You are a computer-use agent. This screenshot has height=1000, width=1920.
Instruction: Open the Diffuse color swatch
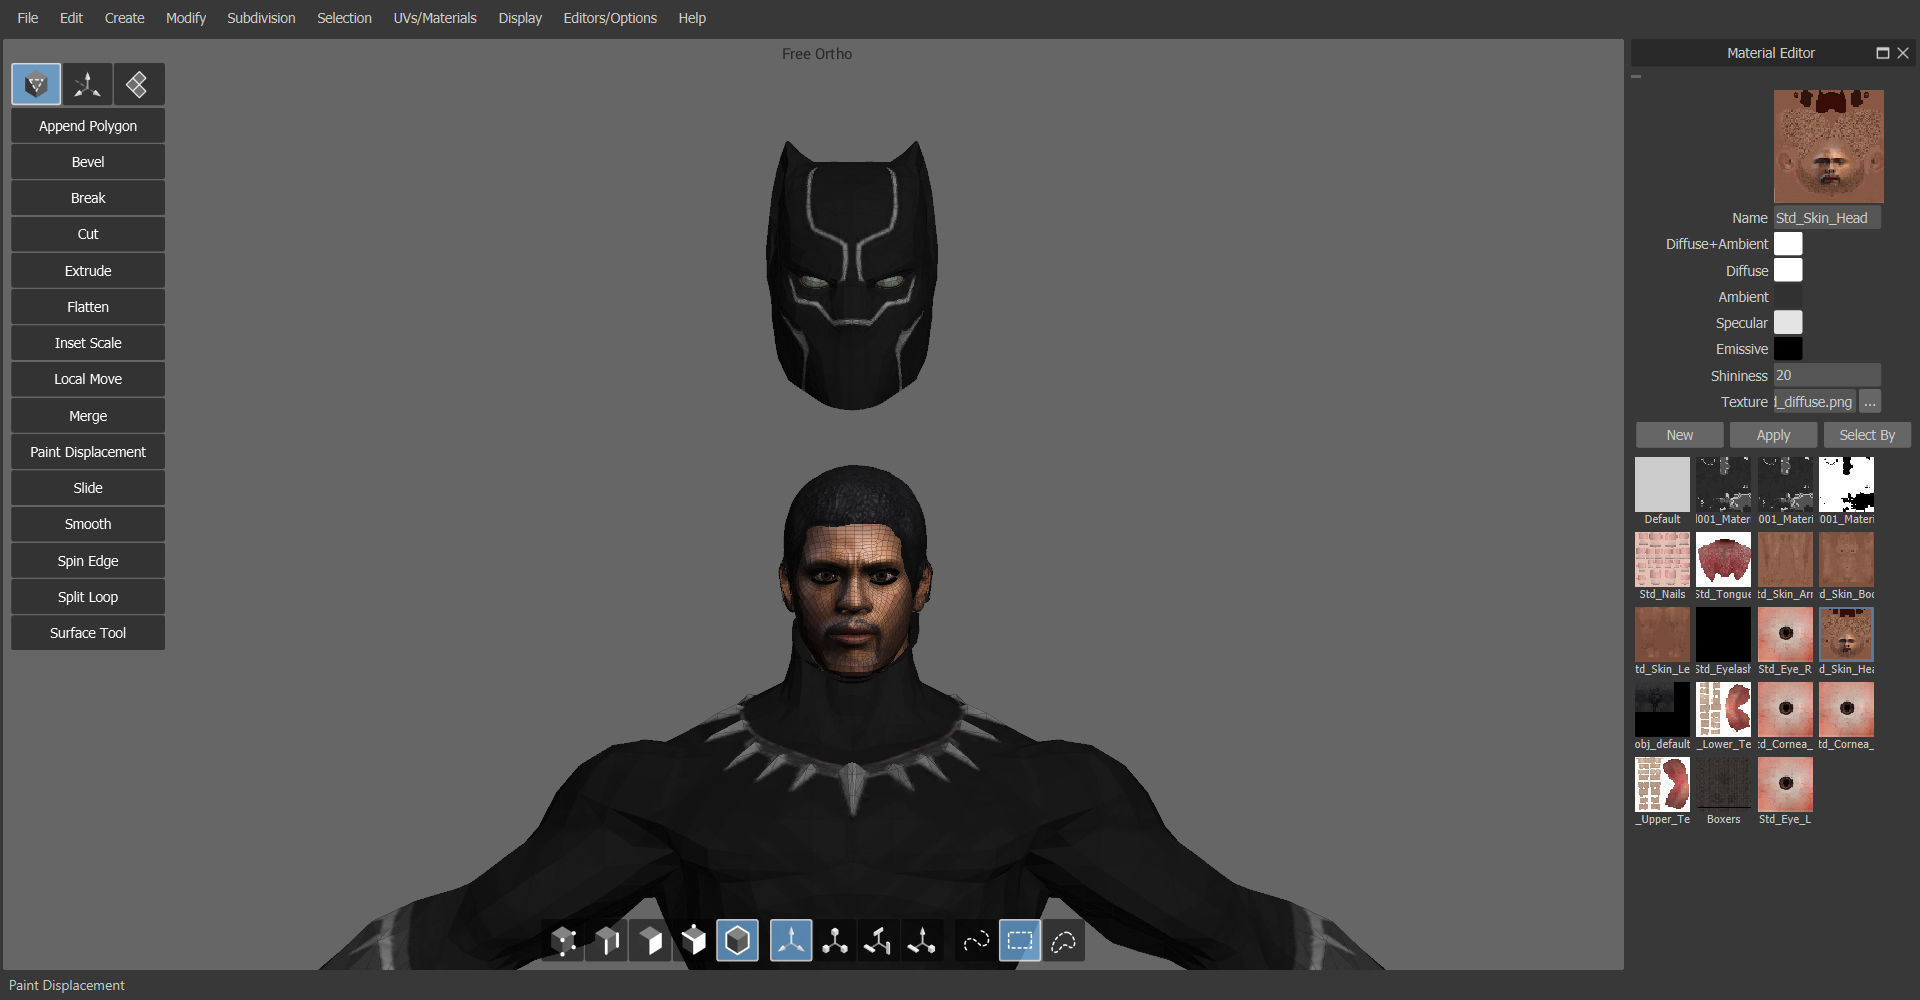(x=1788, y=271)
